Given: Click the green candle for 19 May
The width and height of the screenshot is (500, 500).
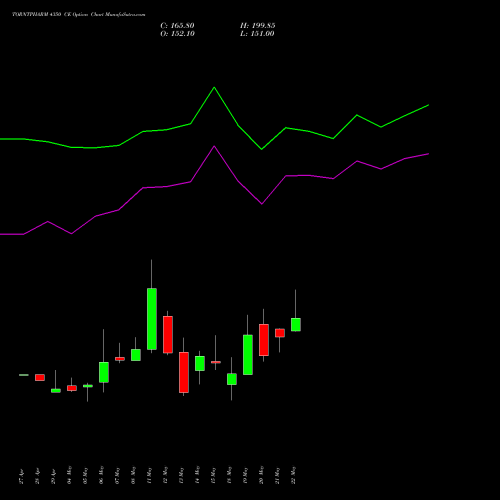Looking at the screenshot, I should tap(248, 355).
